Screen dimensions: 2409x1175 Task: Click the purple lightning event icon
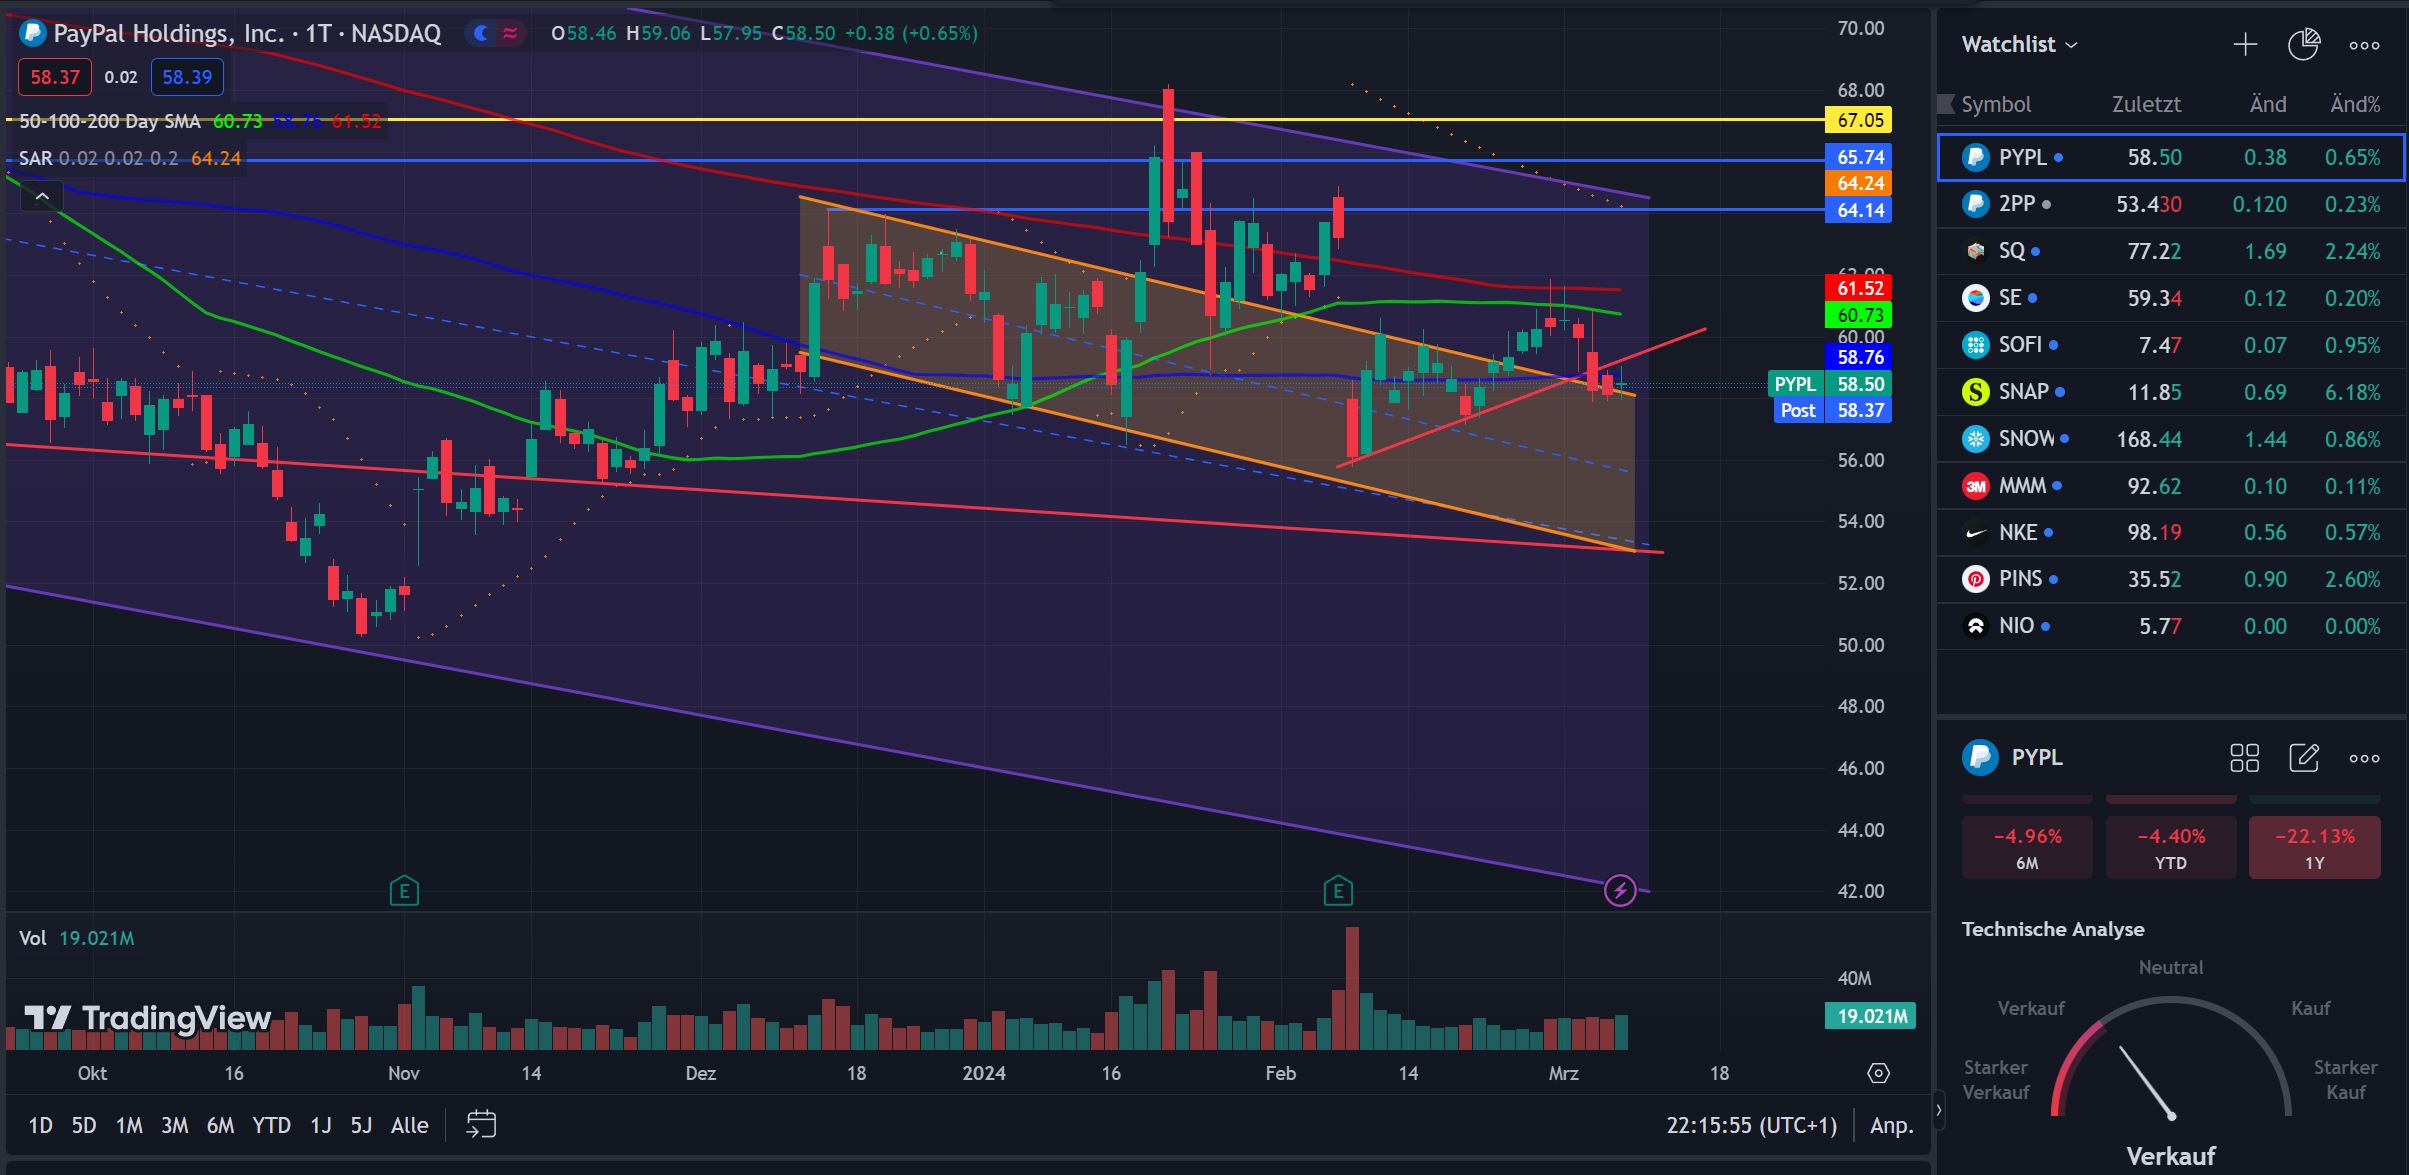pyautogui.click(x=1619, y=890)
